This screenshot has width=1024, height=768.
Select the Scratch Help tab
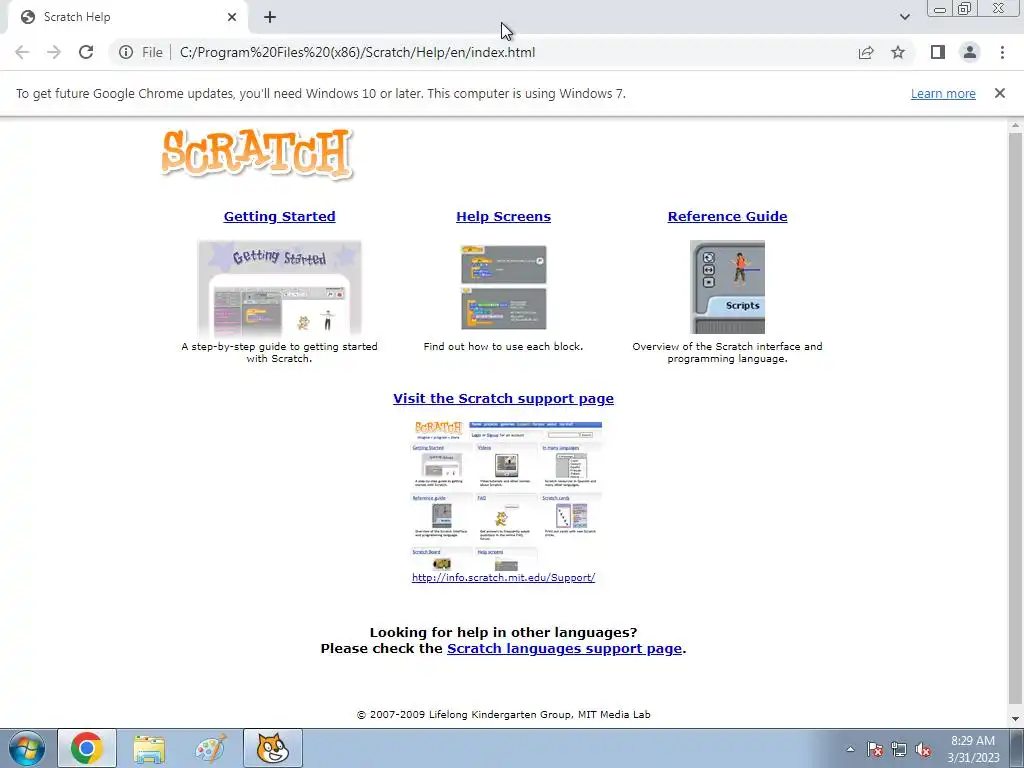coord(128,17)
